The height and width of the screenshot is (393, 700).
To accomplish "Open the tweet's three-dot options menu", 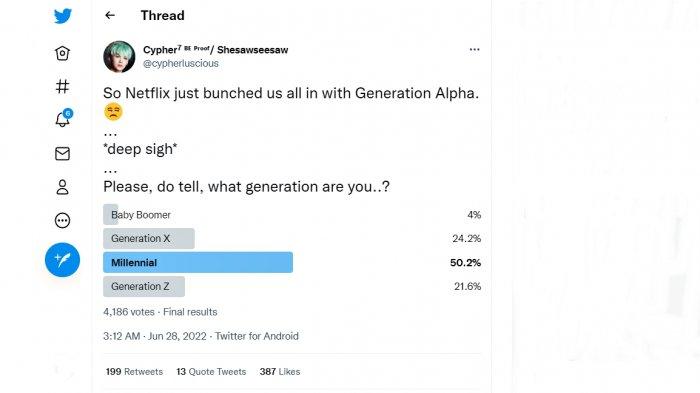I will 475,50.
